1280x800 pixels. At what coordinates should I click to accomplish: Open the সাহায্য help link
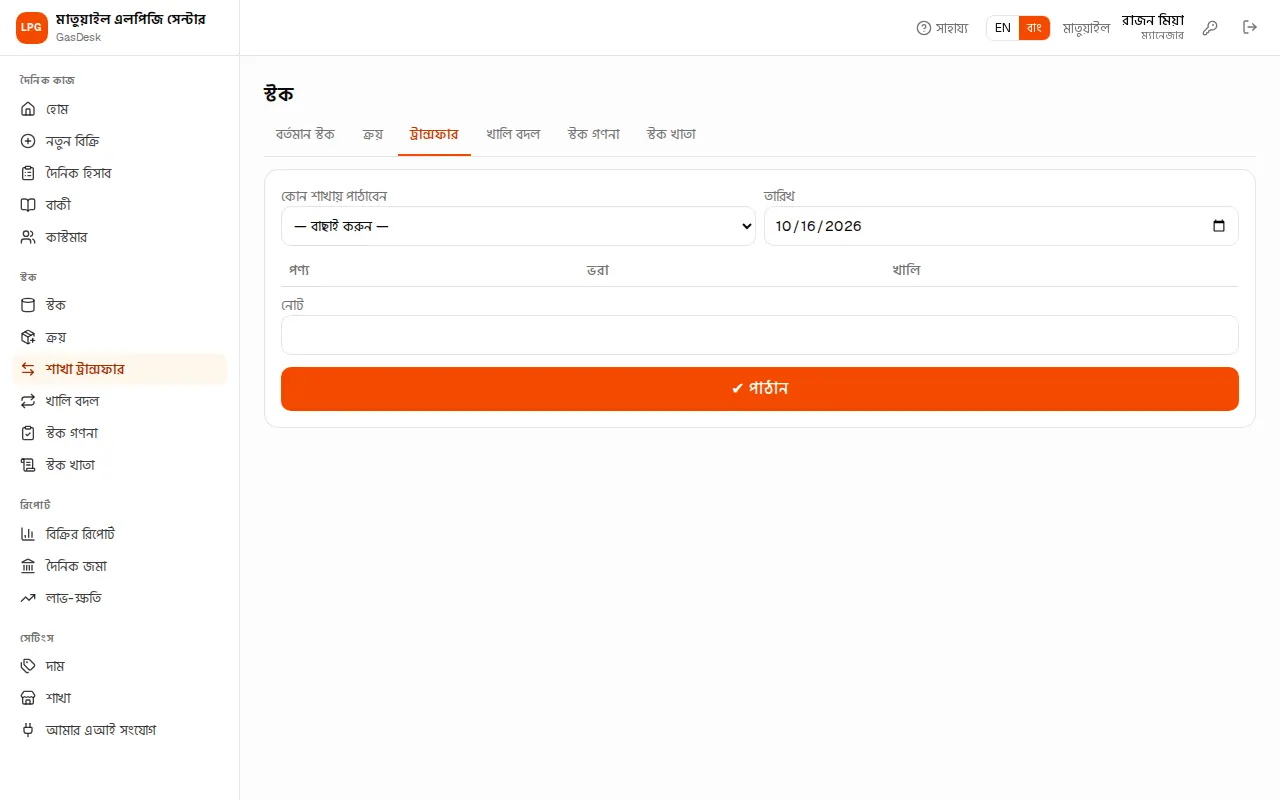[x=942, y=28]
